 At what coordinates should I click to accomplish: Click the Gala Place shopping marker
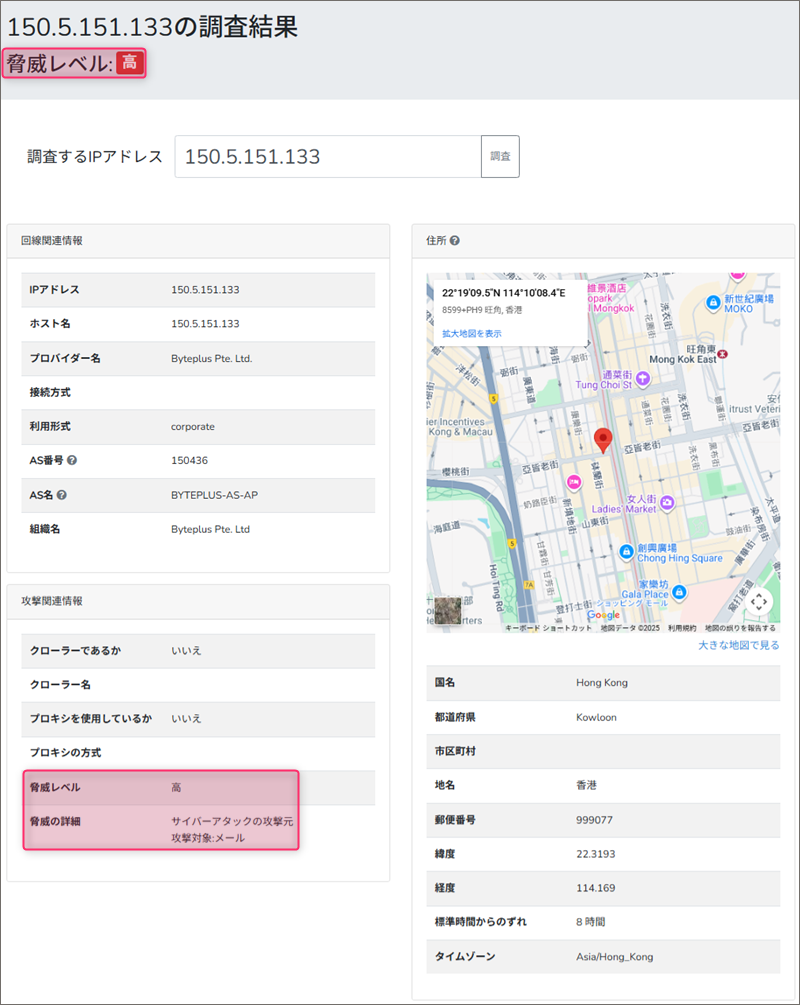pyautogui.click(x=679, y=593)
